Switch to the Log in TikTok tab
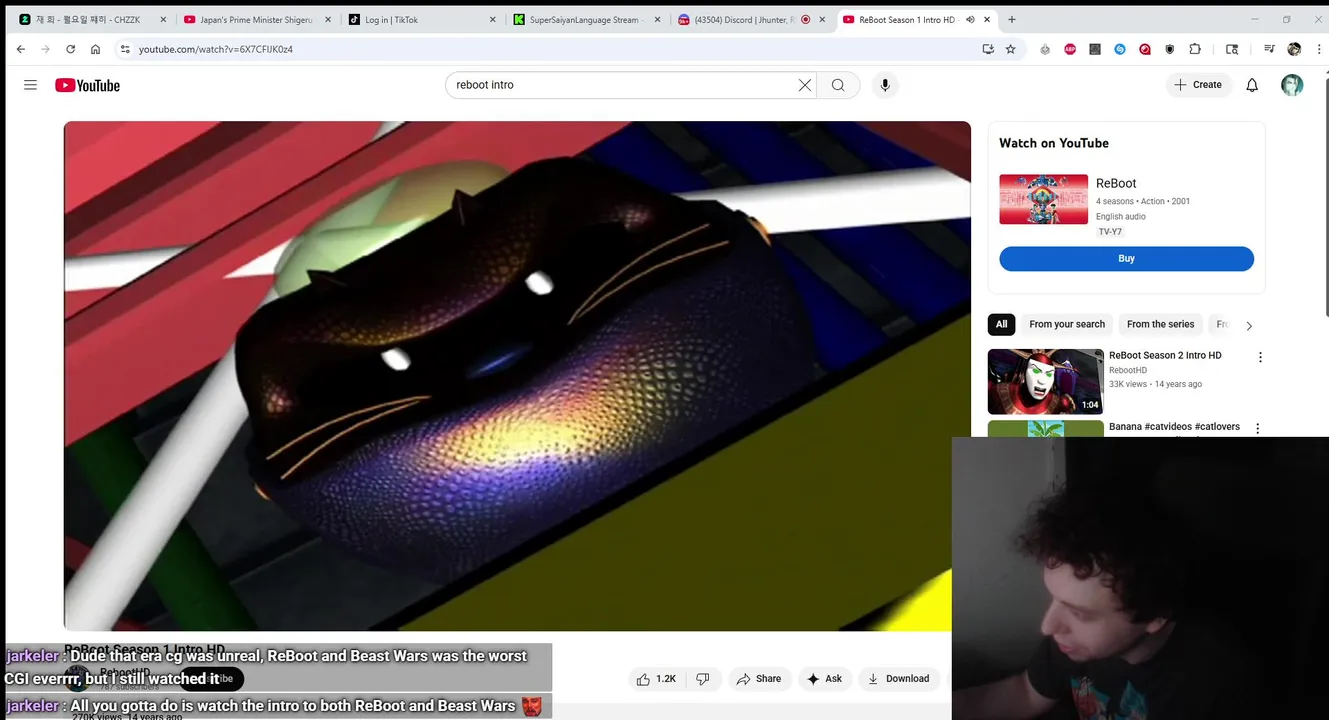The image size is (1329, 720). (x=420, y=19)
